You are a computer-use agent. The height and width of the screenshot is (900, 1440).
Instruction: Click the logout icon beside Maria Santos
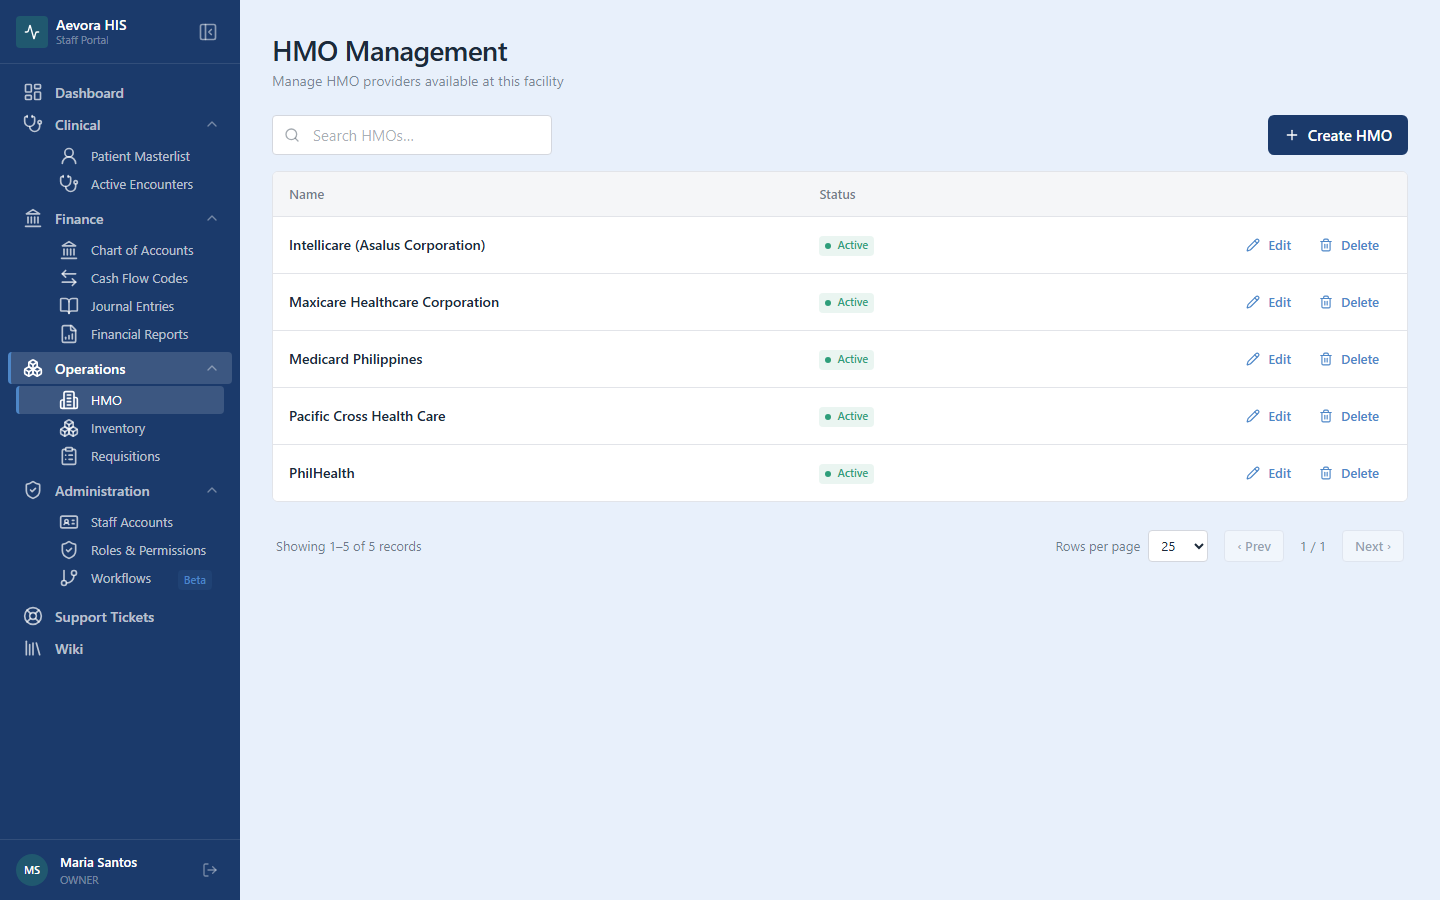(210, 870)
